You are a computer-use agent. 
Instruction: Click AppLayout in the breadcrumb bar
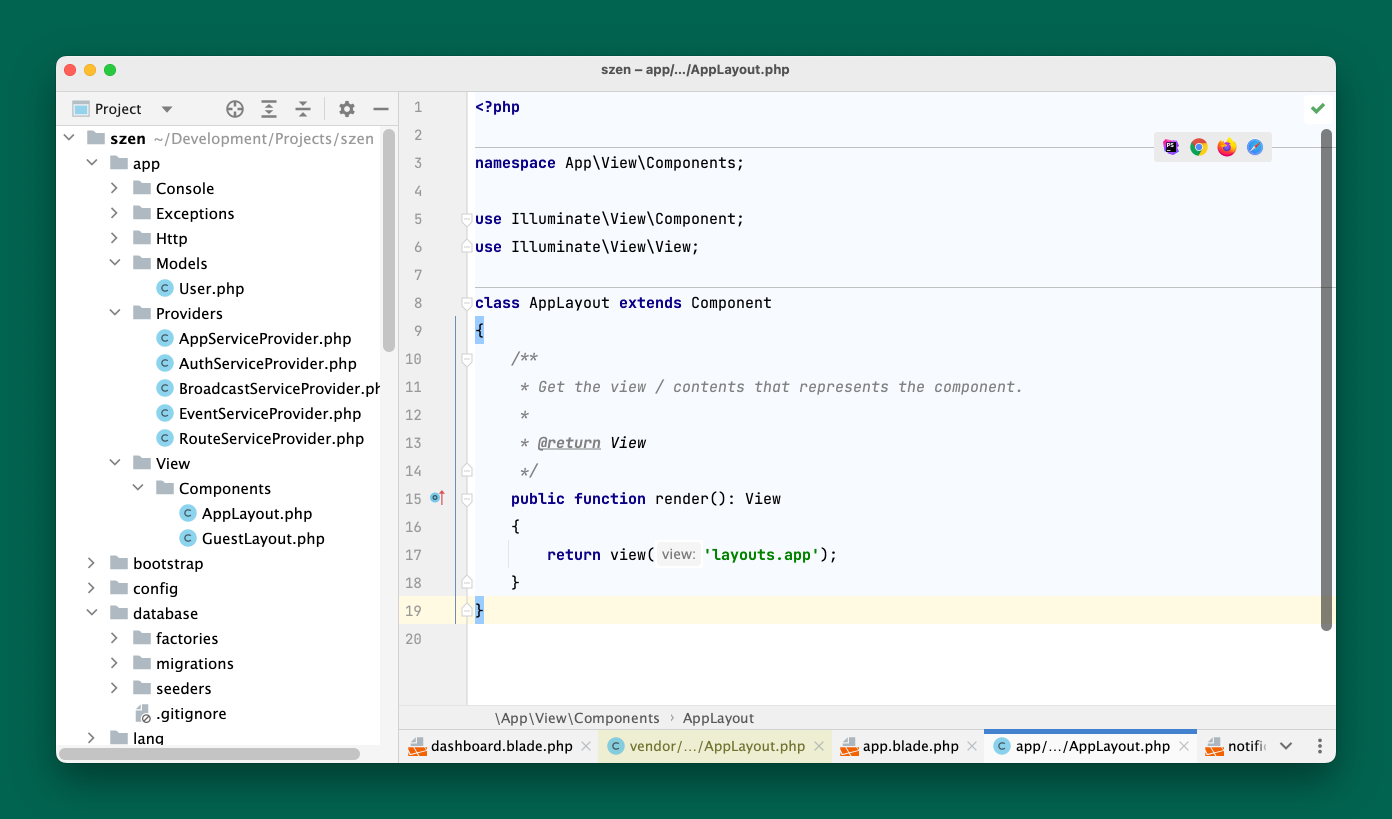[x=718, y=718]
